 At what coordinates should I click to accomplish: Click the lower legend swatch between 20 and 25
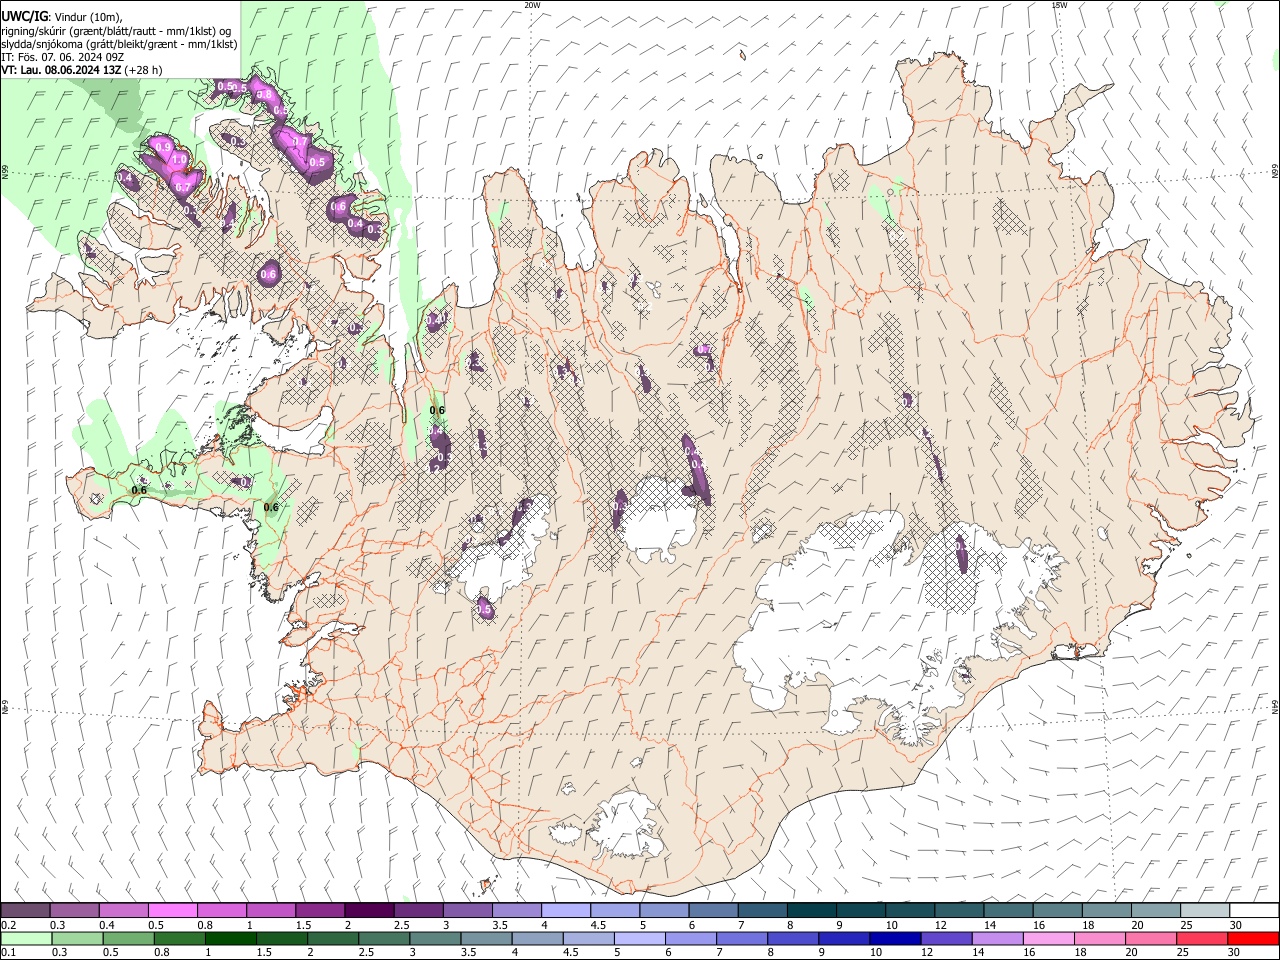coord(1150,938)
